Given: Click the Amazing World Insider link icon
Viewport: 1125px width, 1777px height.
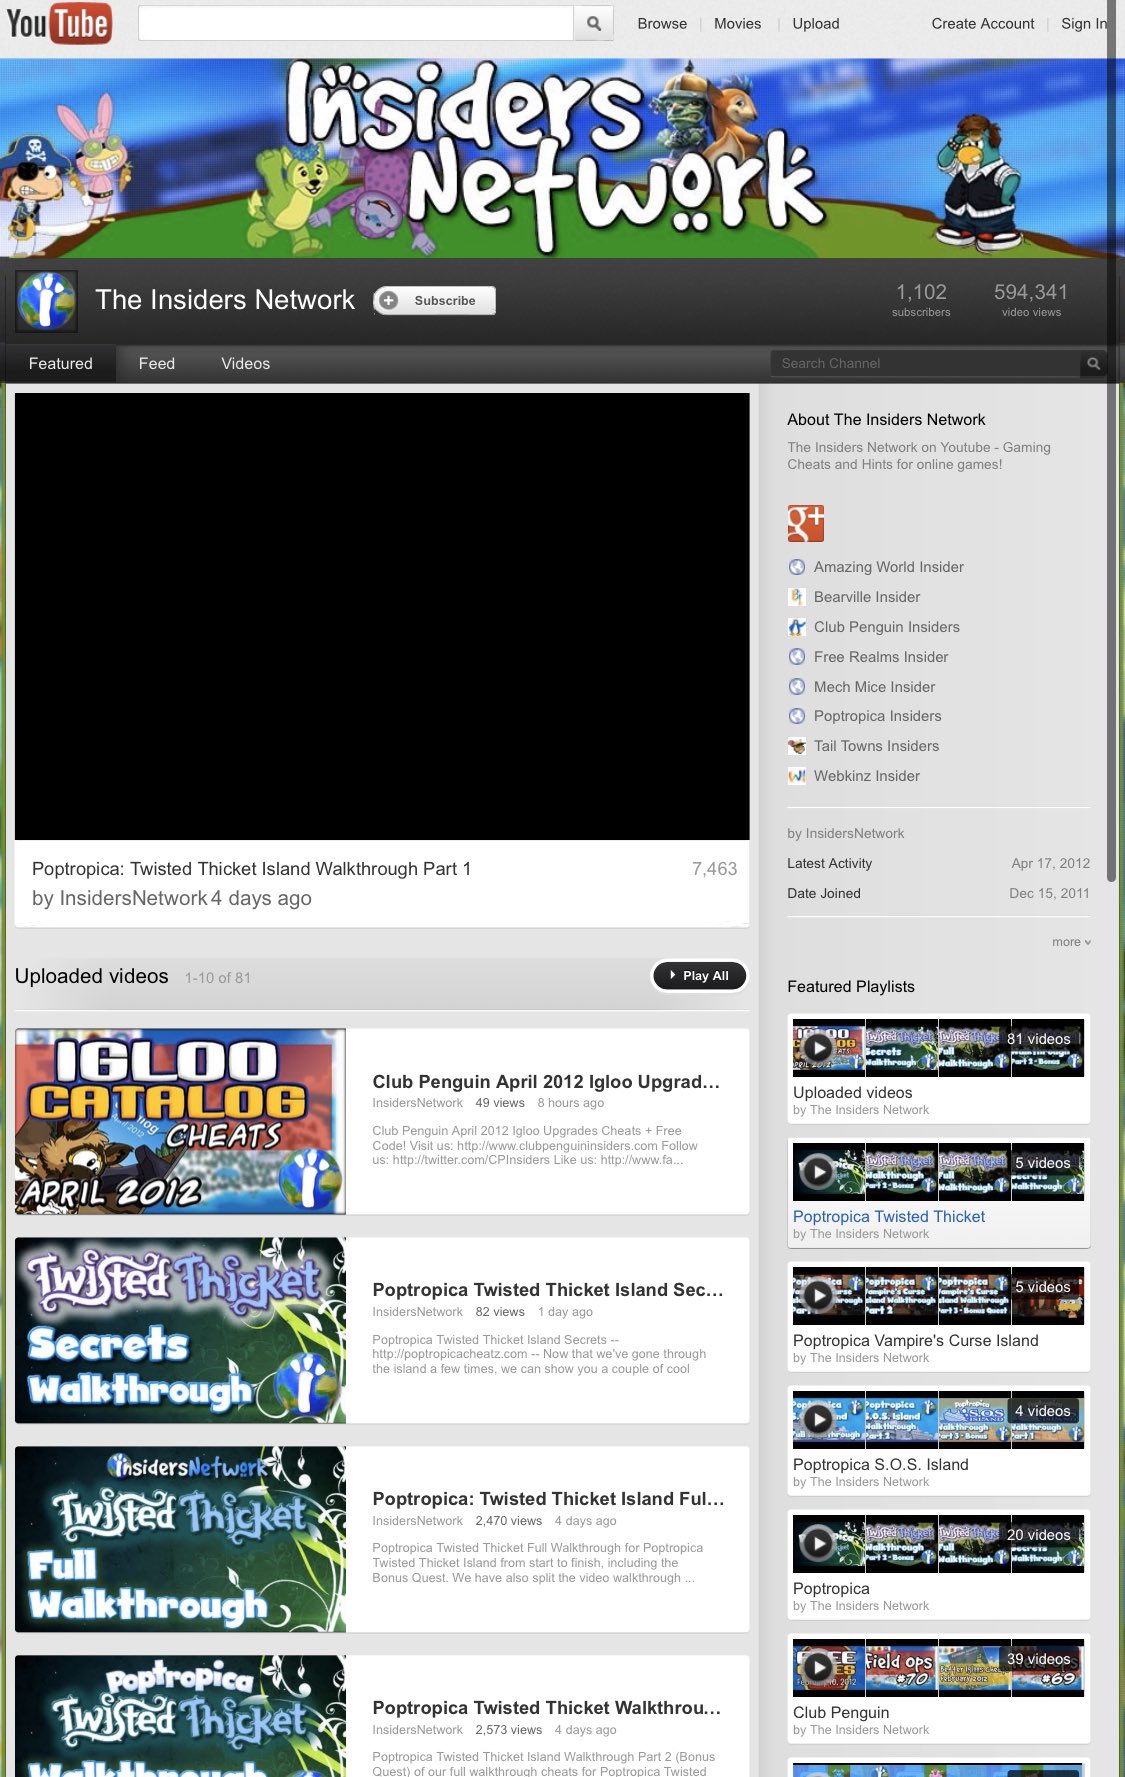Looking at the screenshot, I should [x=797, y=567].
